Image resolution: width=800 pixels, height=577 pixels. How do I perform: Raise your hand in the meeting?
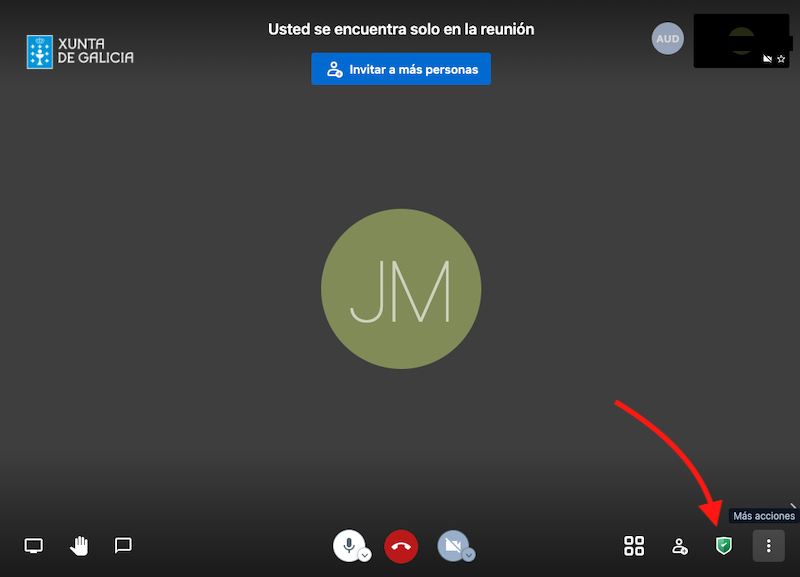pyautogui.click(x=79, y=545)
